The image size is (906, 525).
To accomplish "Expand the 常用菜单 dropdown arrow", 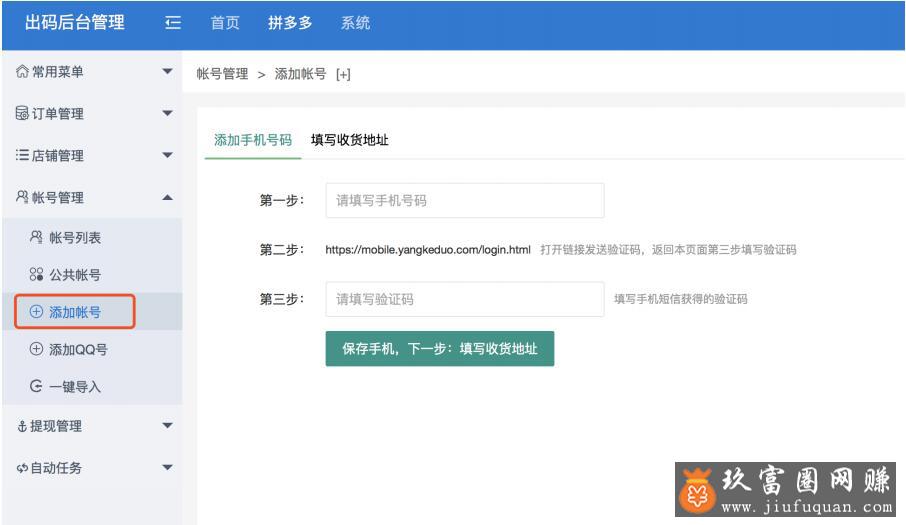I will click(168, 72).
